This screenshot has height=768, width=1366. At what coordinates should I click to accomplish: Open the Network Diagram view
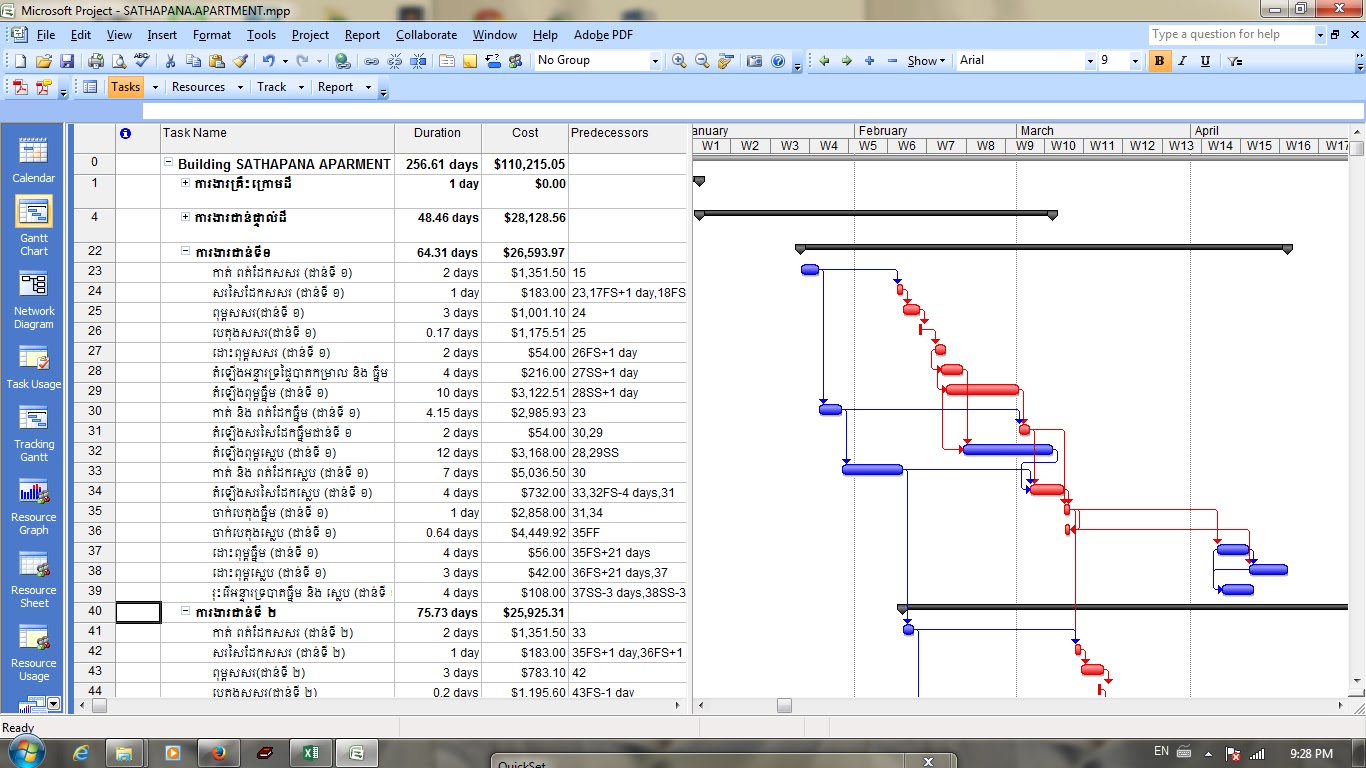[34, 300]
